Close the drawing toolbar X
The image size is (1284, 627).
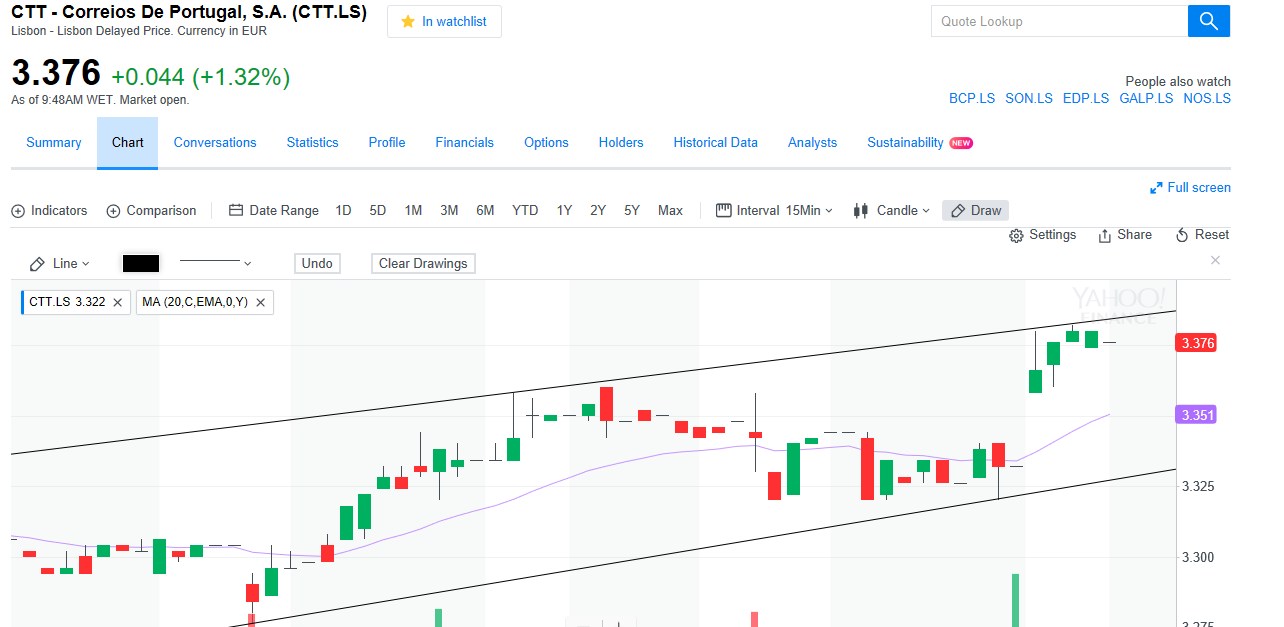coord(1215,260)
